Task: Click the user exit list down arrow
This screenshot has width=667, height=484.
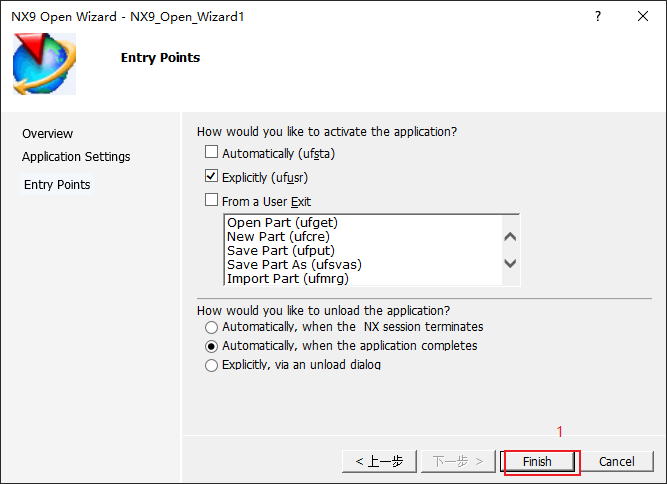Action: [510, 263]
